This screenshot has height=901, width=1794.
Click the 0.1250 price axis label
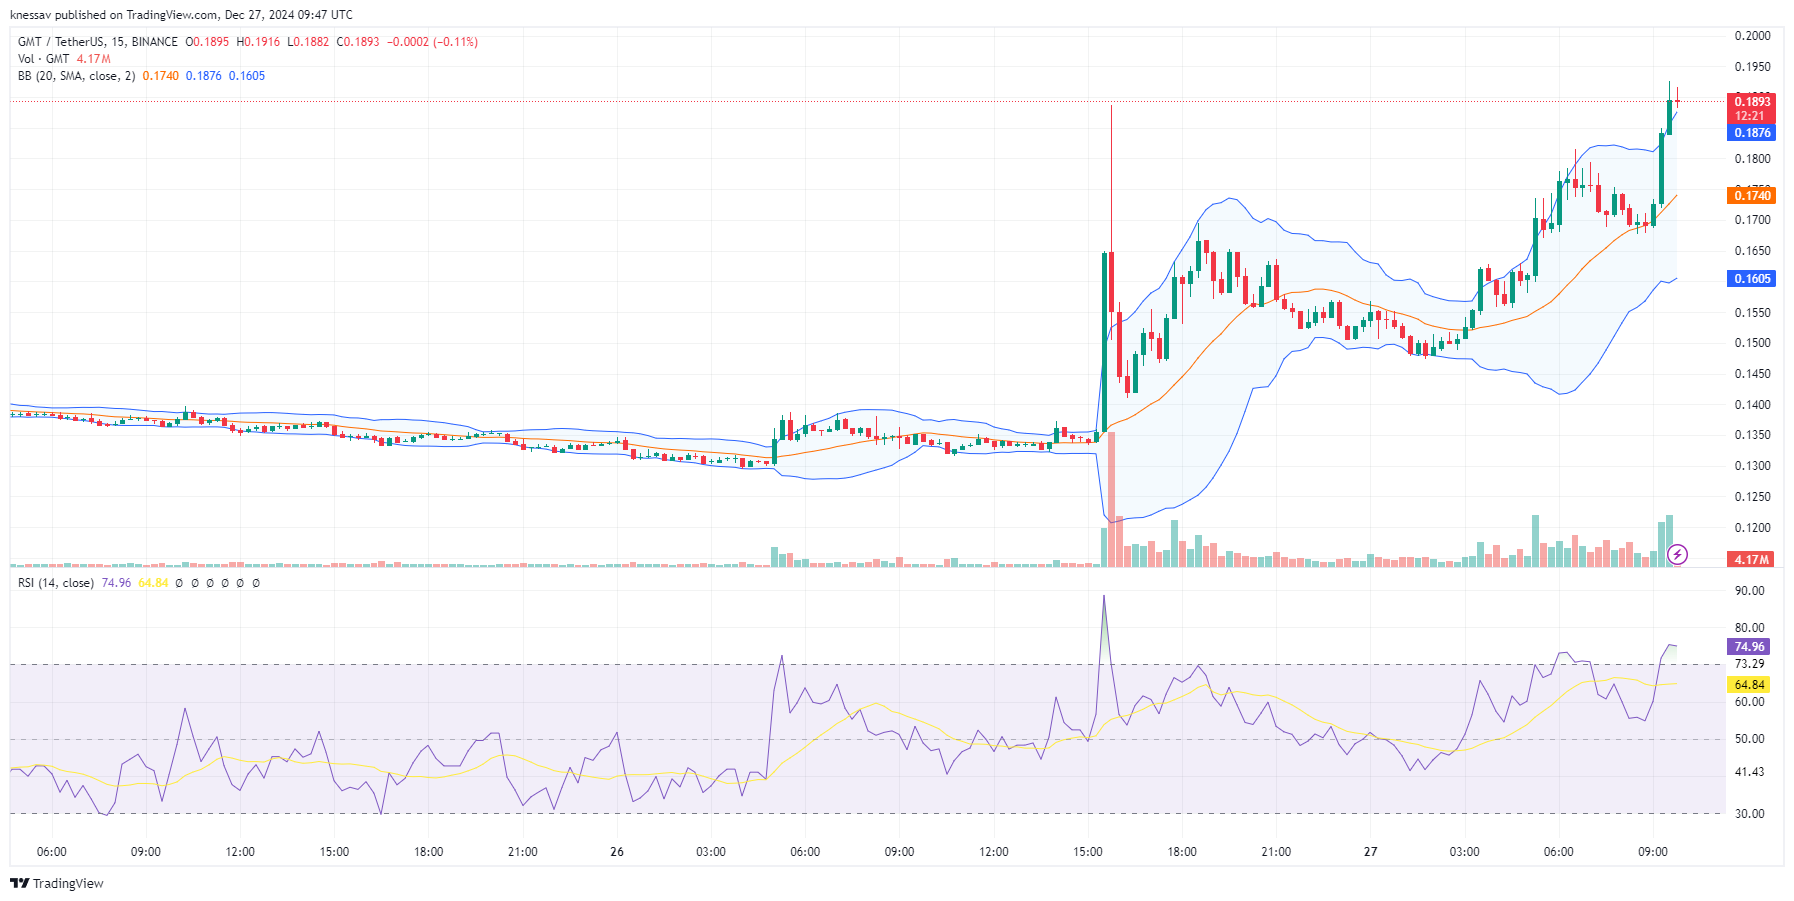(x=1752, y=497)
